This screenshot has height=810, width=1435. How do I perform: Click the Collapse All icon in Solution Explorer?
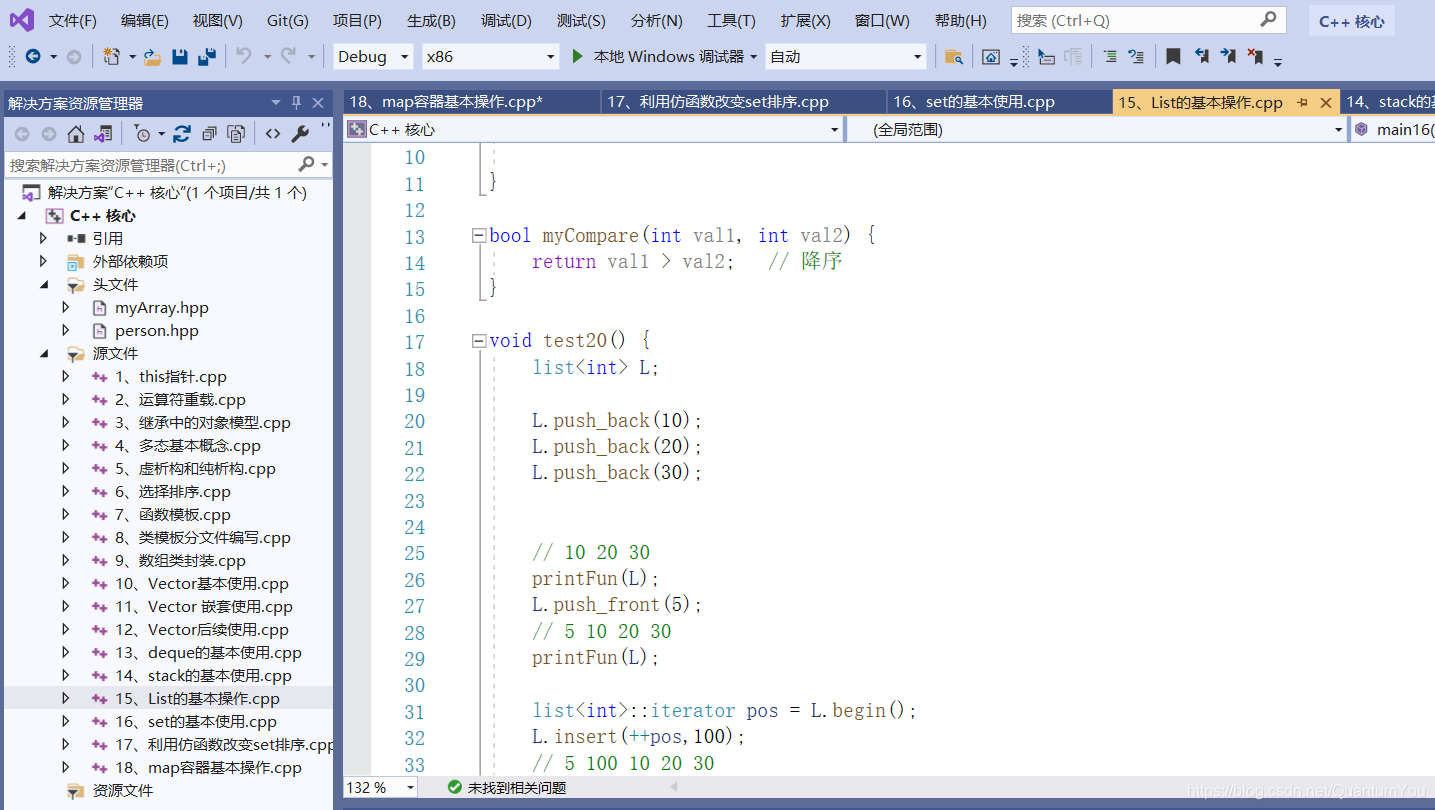(x=209, y=134)
